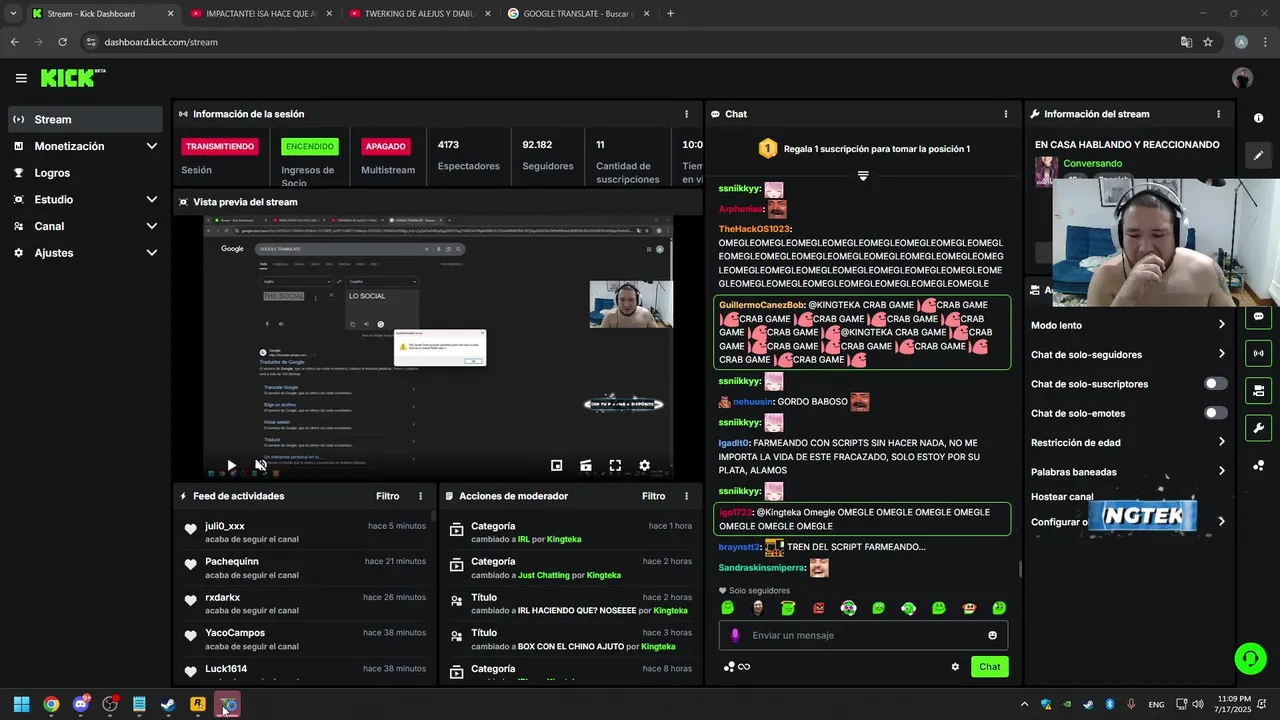Click the APAGADO Multistream badge

(x=385, y=146)
